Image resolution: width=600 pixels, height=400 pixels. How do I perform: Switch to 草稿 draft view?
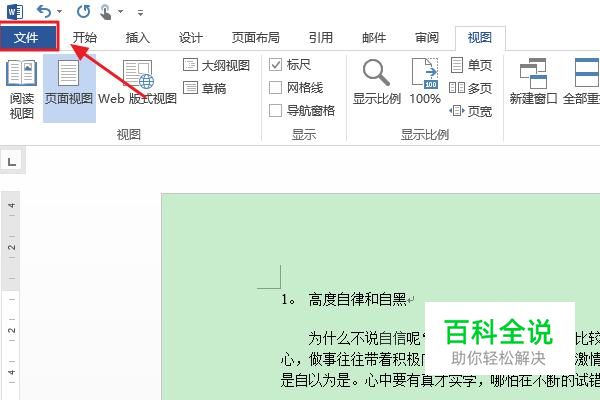205,88
